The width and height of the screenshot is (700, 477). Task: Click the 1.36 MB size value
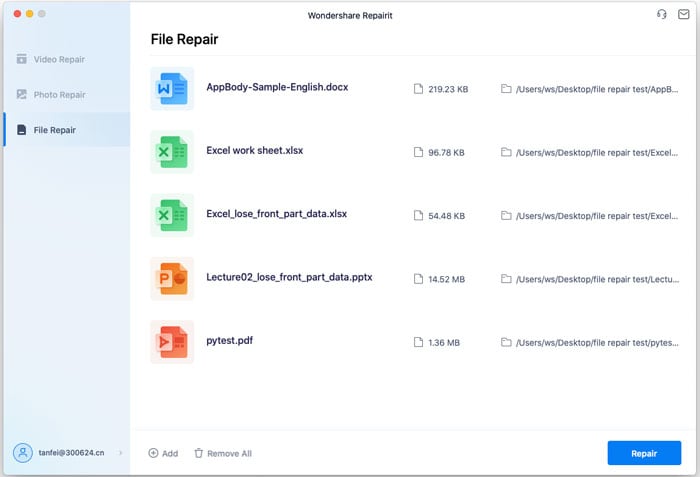pos(444,343)
